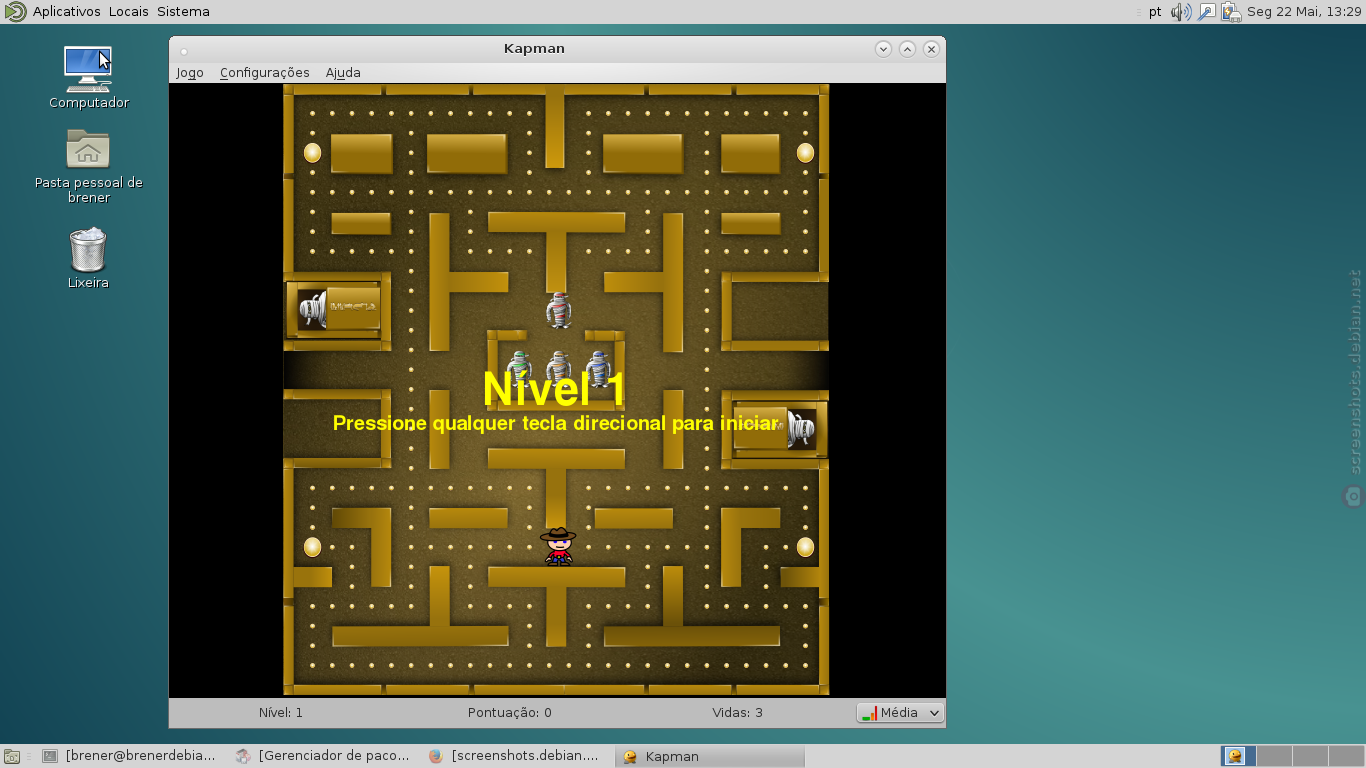Switch to Gerenciador de pacotes taskbar item
Screen dimensions: 1366x768
pyautogui.click(x=322, y=756)
